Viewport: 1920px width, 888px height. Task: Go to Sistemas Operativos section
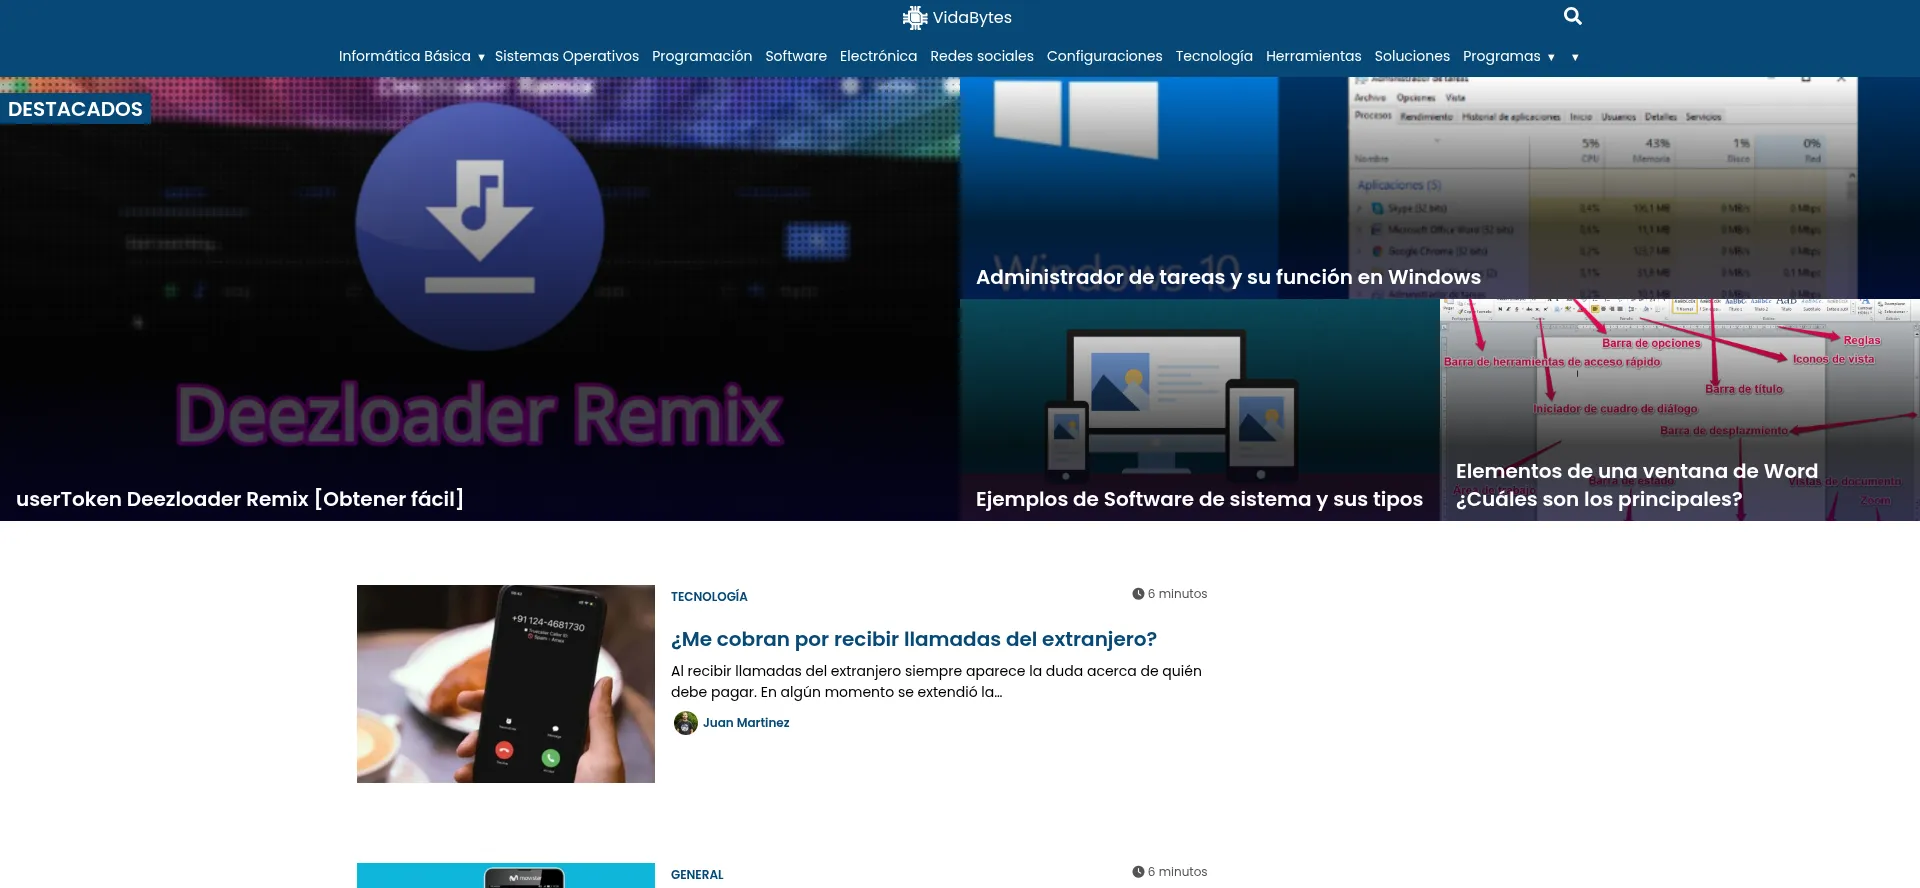[x=567, y=56]
